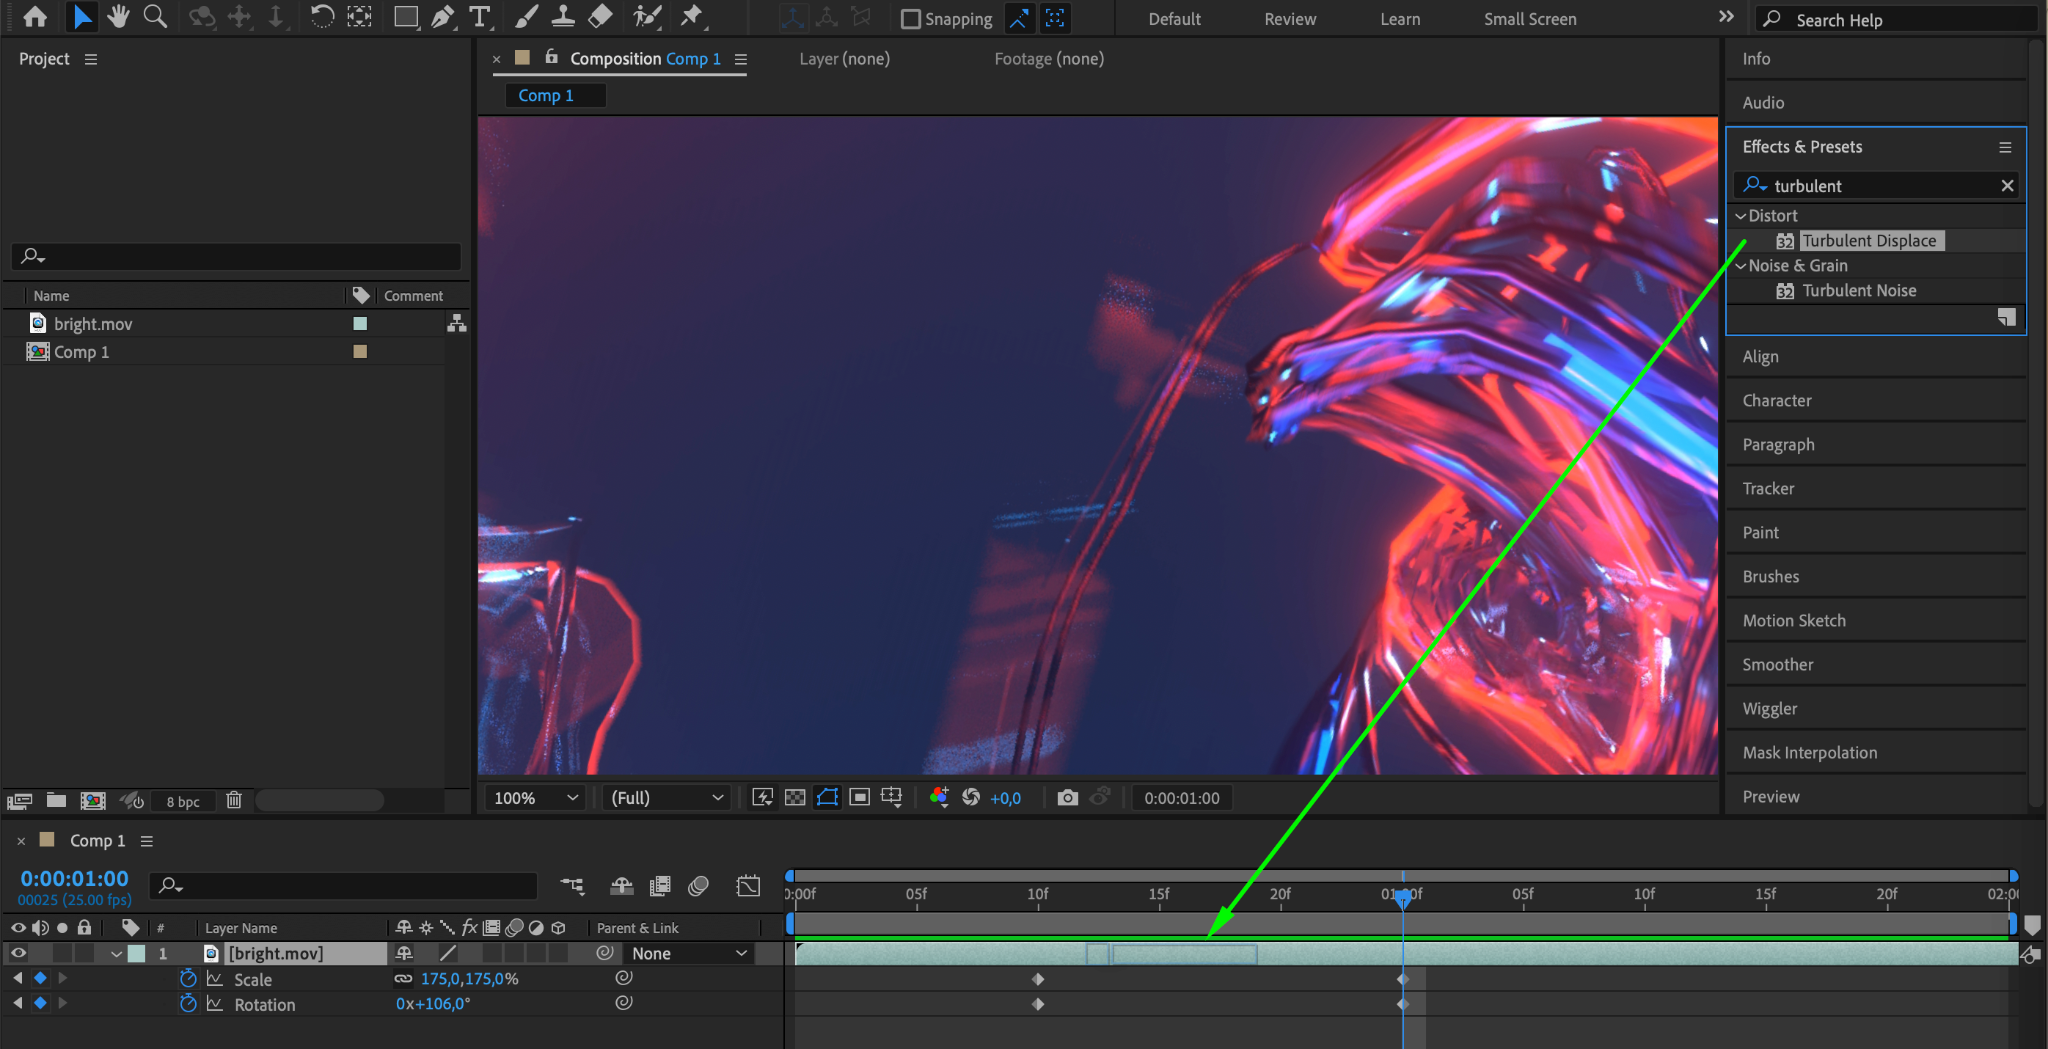Switch to the Review workspace
This screenshot has width=2048, height=1049.
click(x=1290, y=19)
